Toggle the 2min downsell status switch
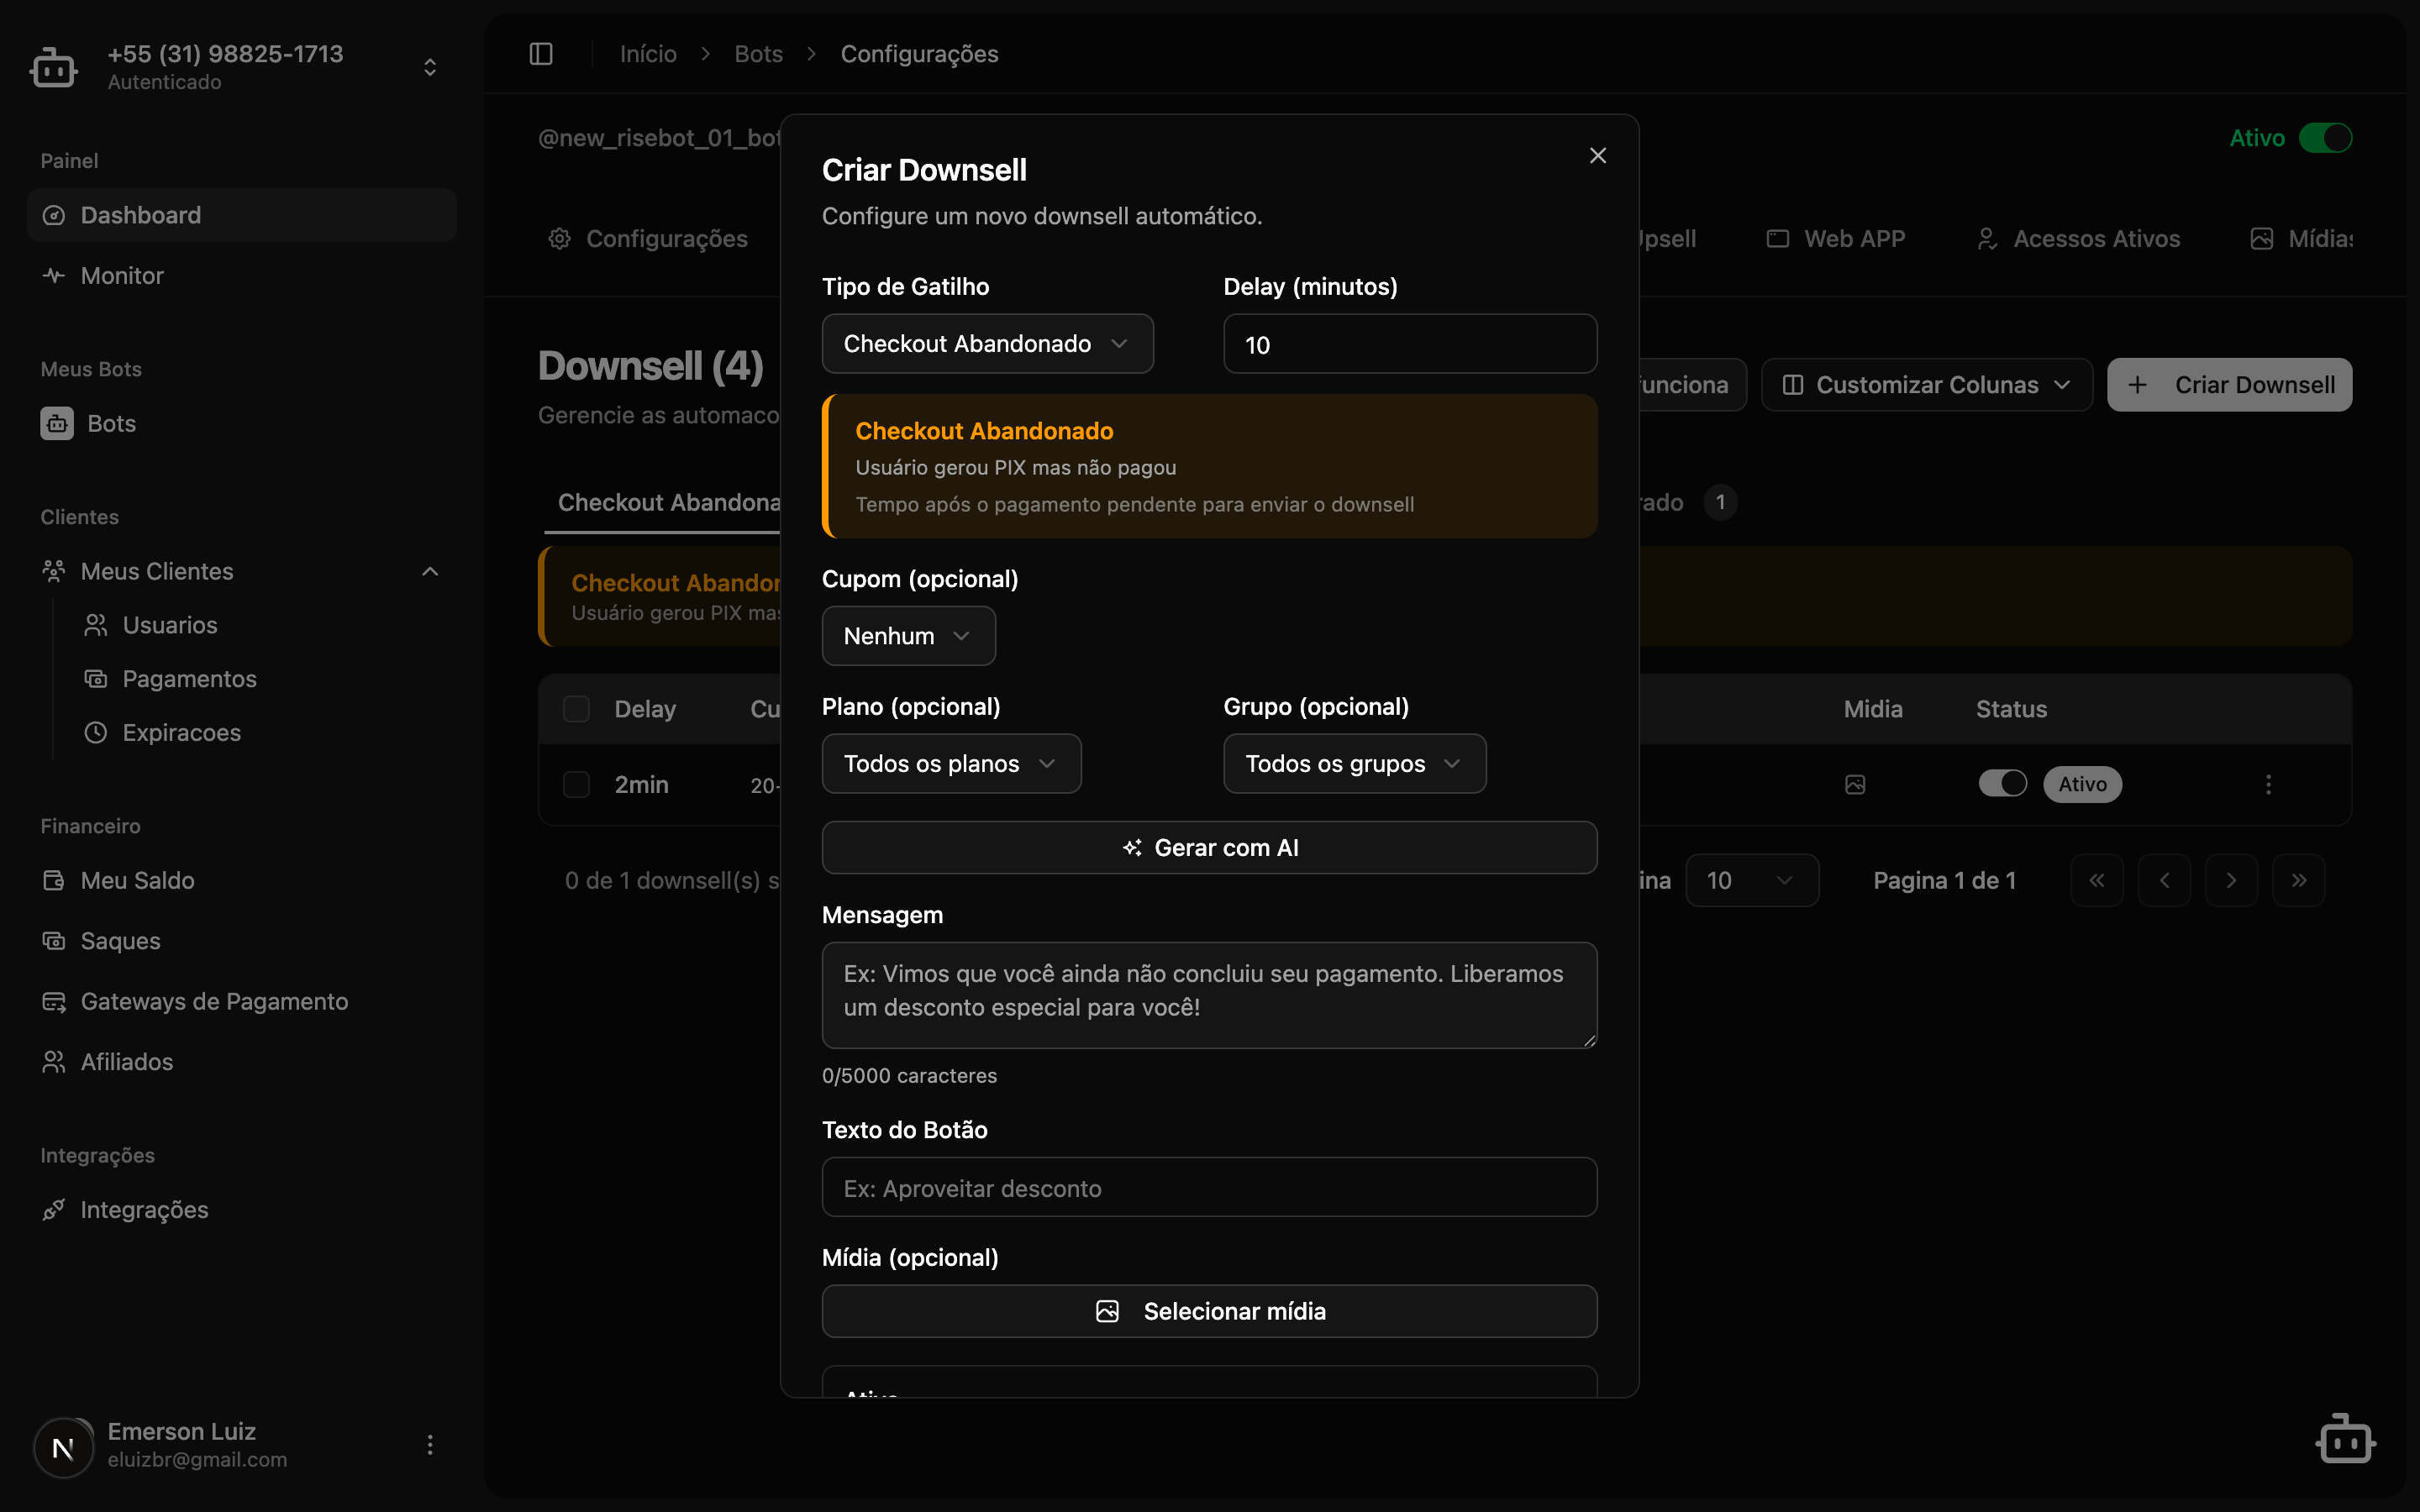Image resolution: width=2420 pixels, height=1512 pixels. coord(2002,784)
